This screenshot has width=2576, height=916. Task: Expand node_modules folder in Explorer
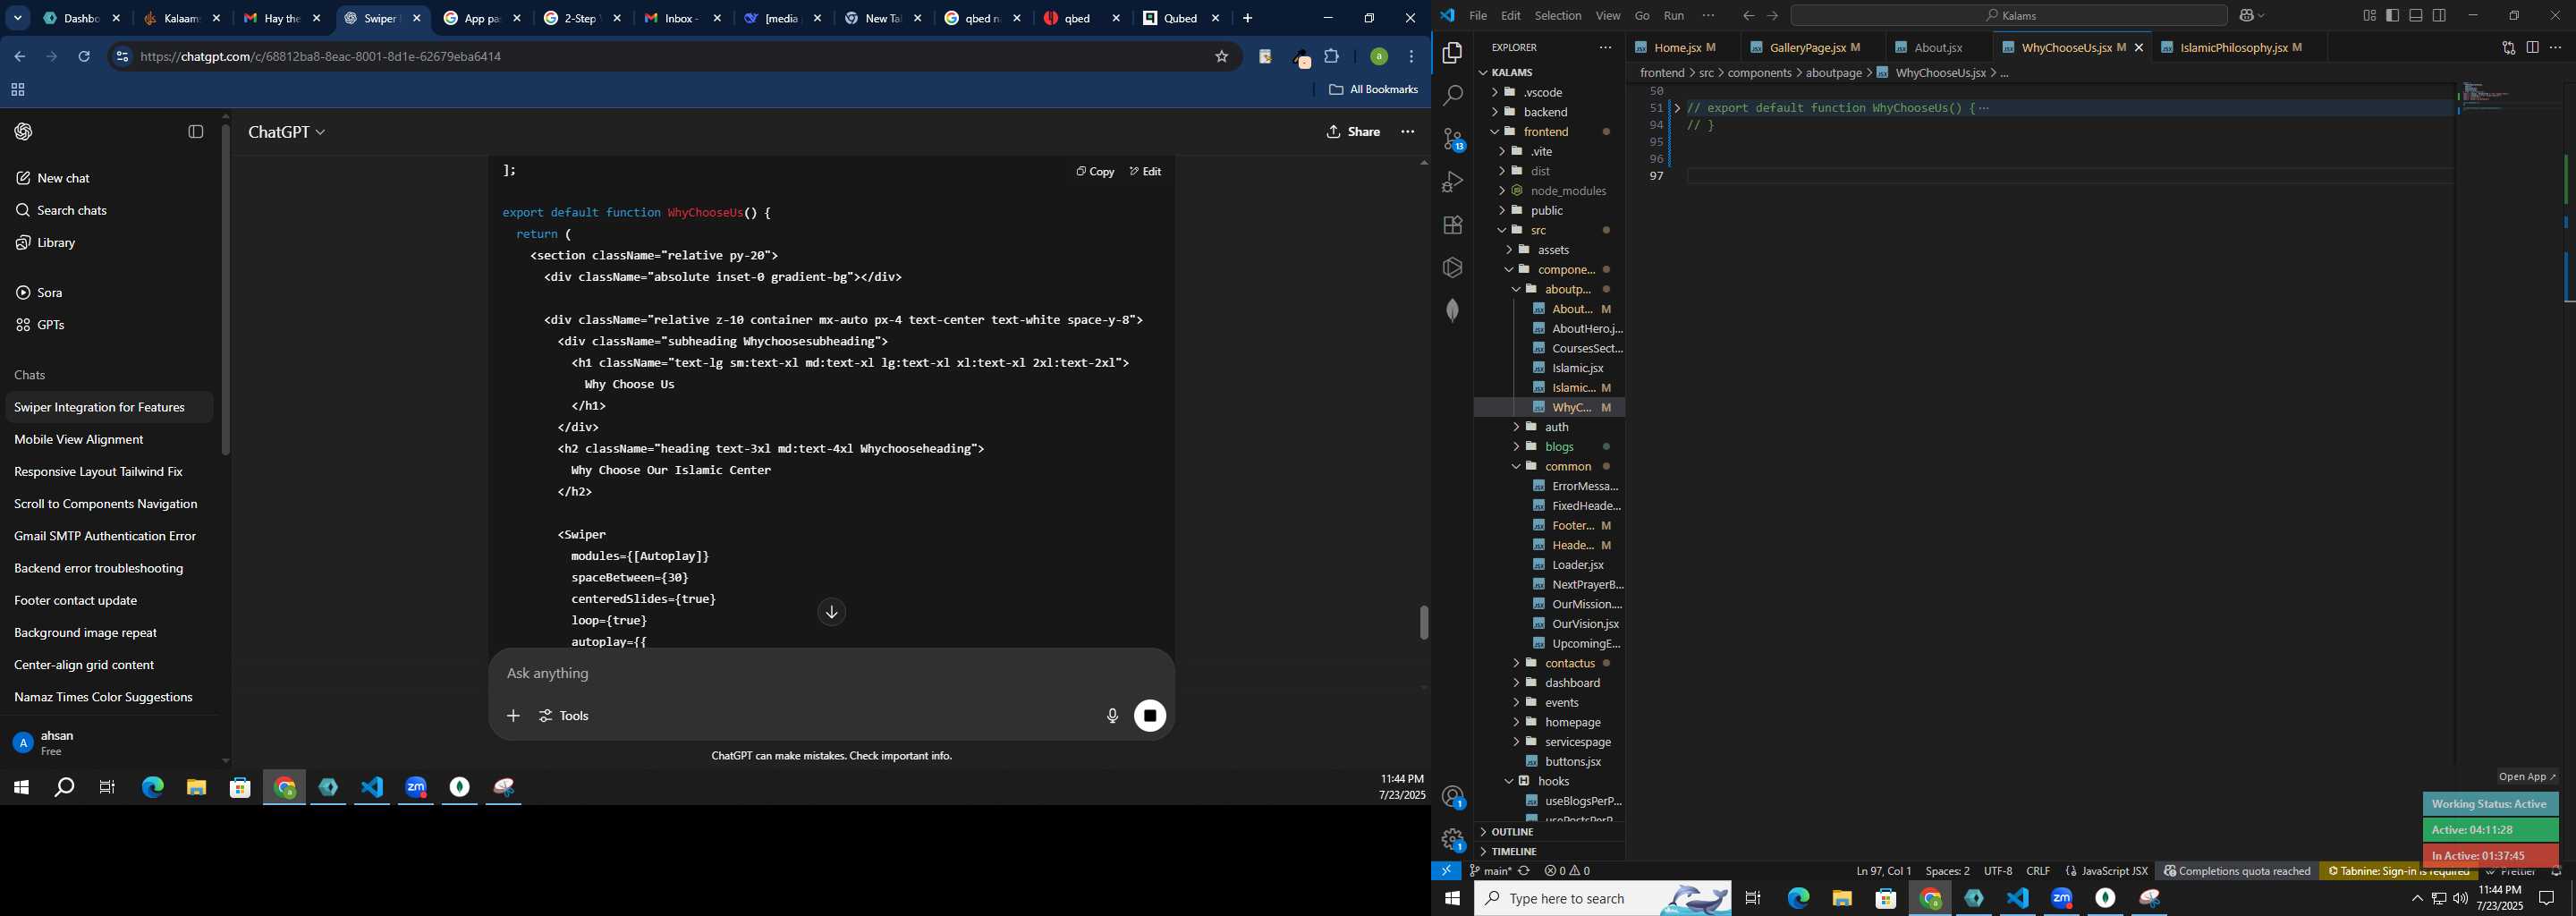pyautogui.click(x=1549, y=191)
